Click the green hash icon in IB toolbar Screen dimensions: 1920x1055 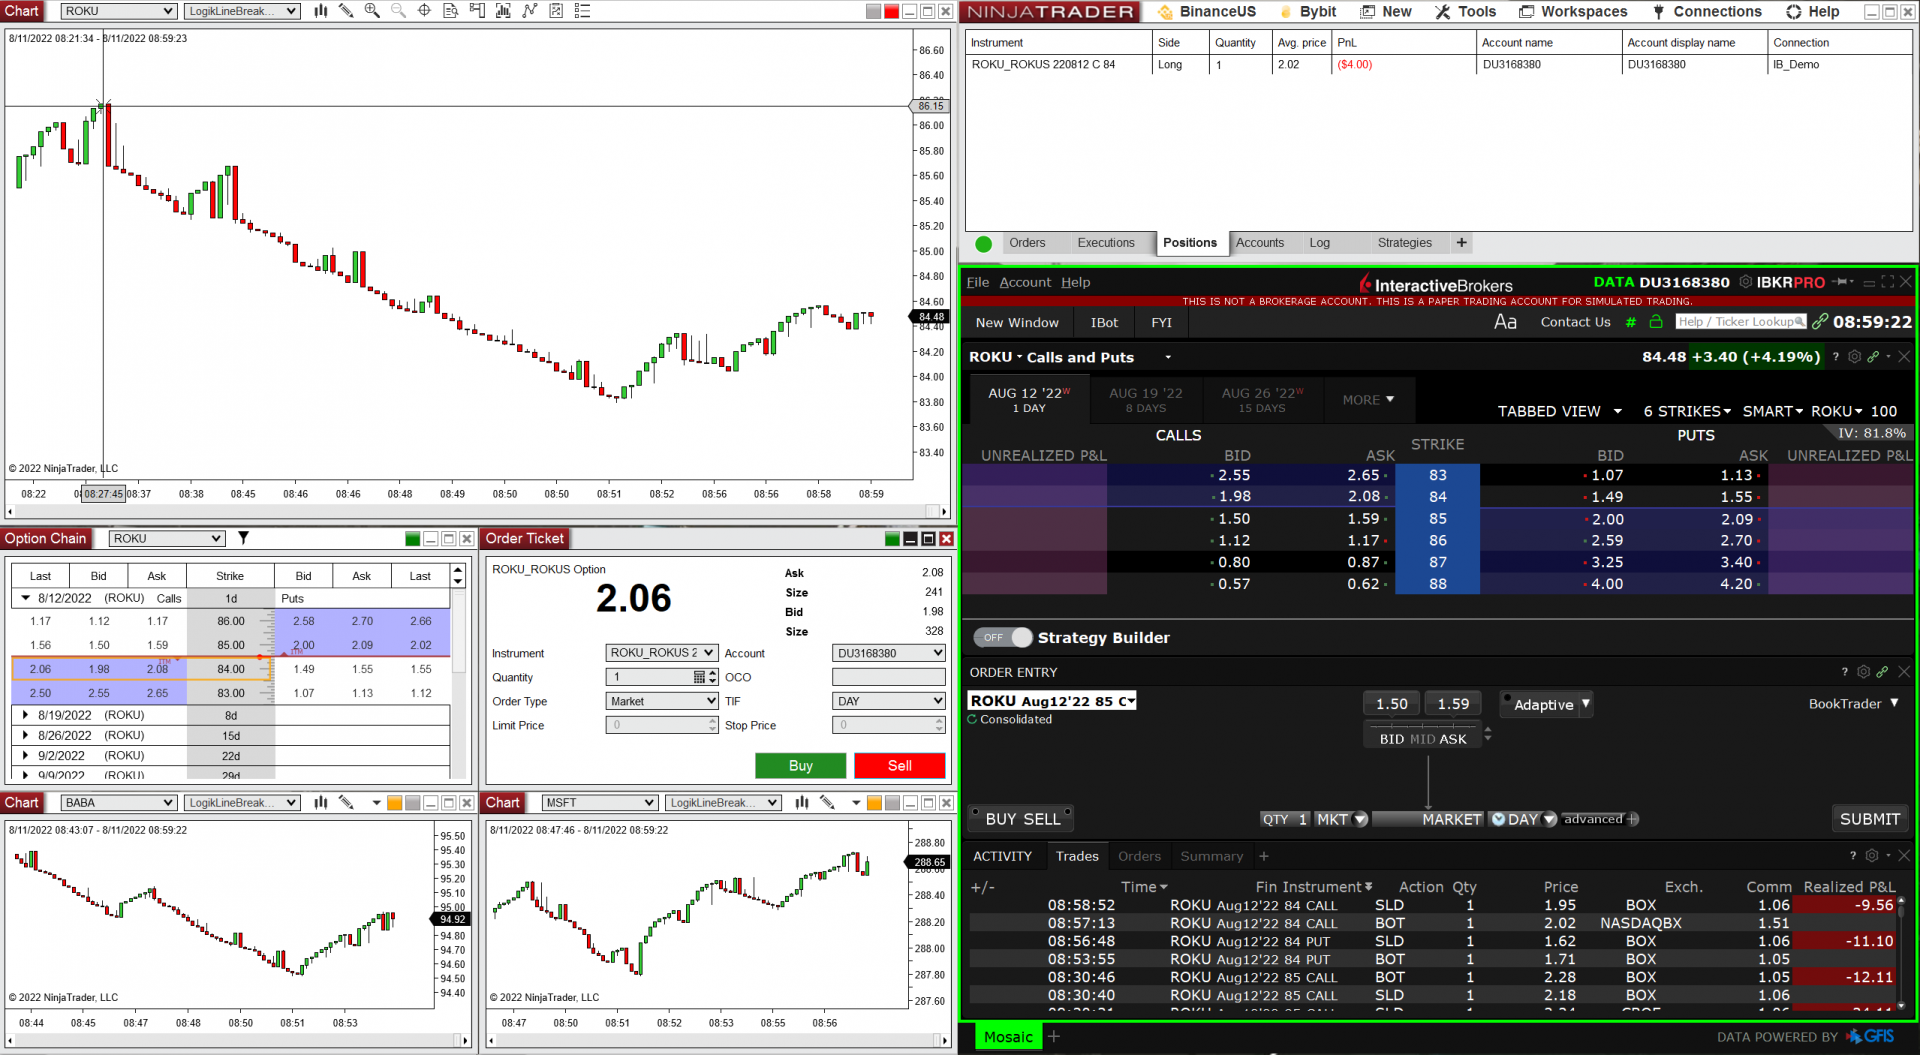click(x=1631, y=322)
